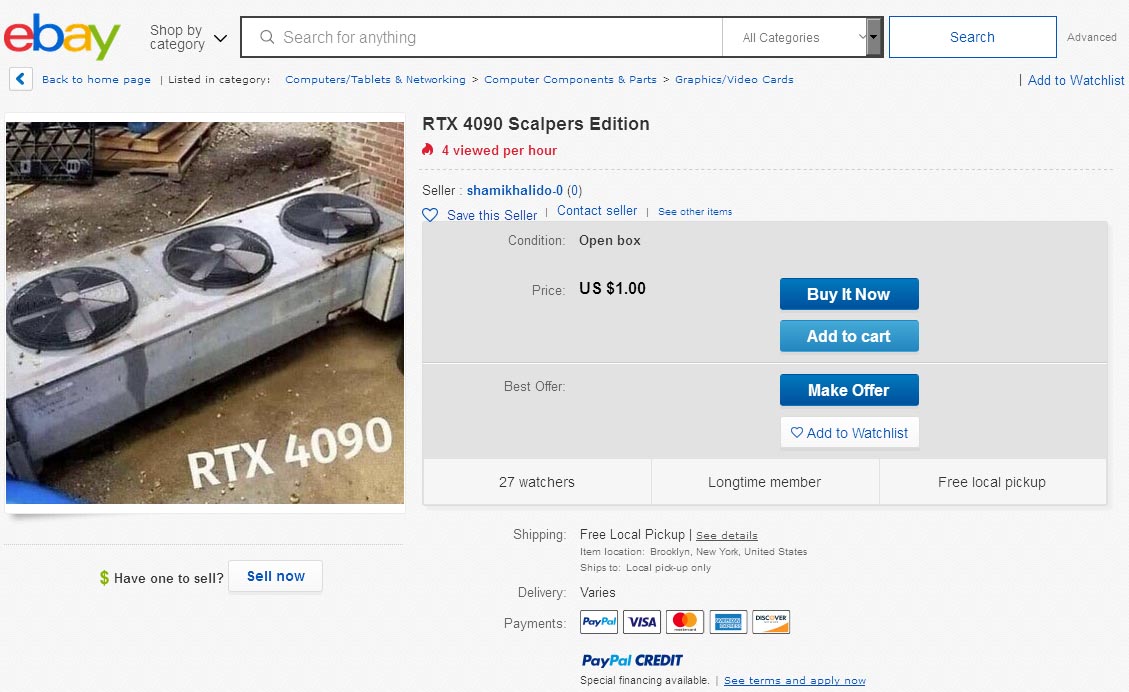The height and width of the screenshot is (692, 1129).
Task: Toggle Add to Watchlist heart button
Action: pyautogui.click(x=849, y=433)
